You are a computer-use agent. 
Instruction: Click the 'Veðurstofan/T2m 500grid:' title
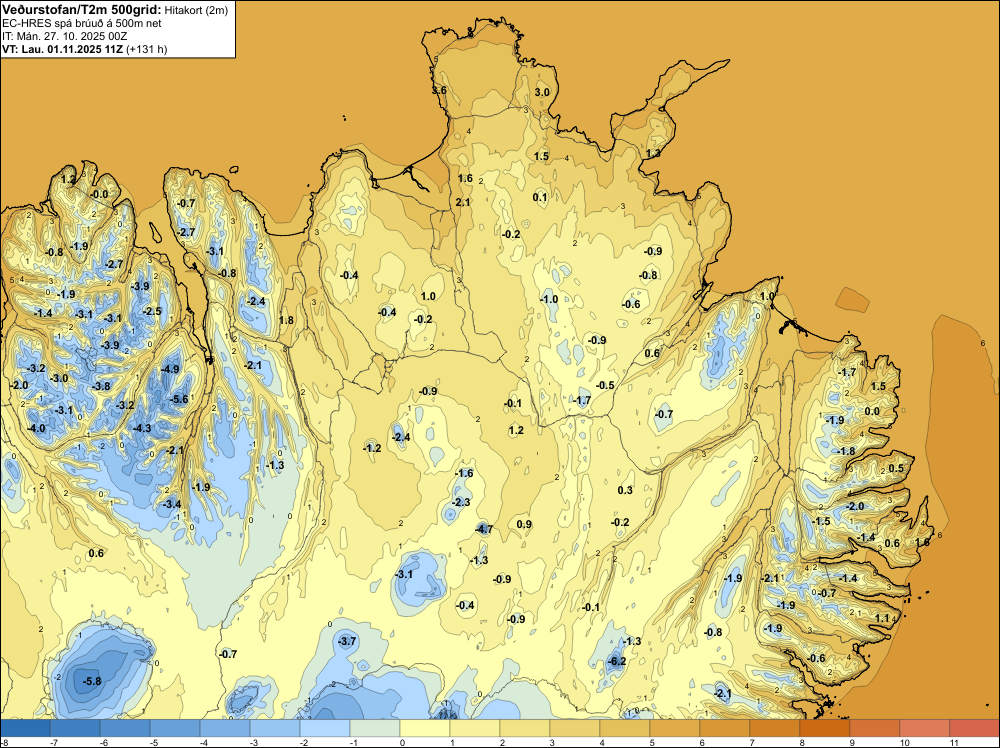click(x=81, y=10)
